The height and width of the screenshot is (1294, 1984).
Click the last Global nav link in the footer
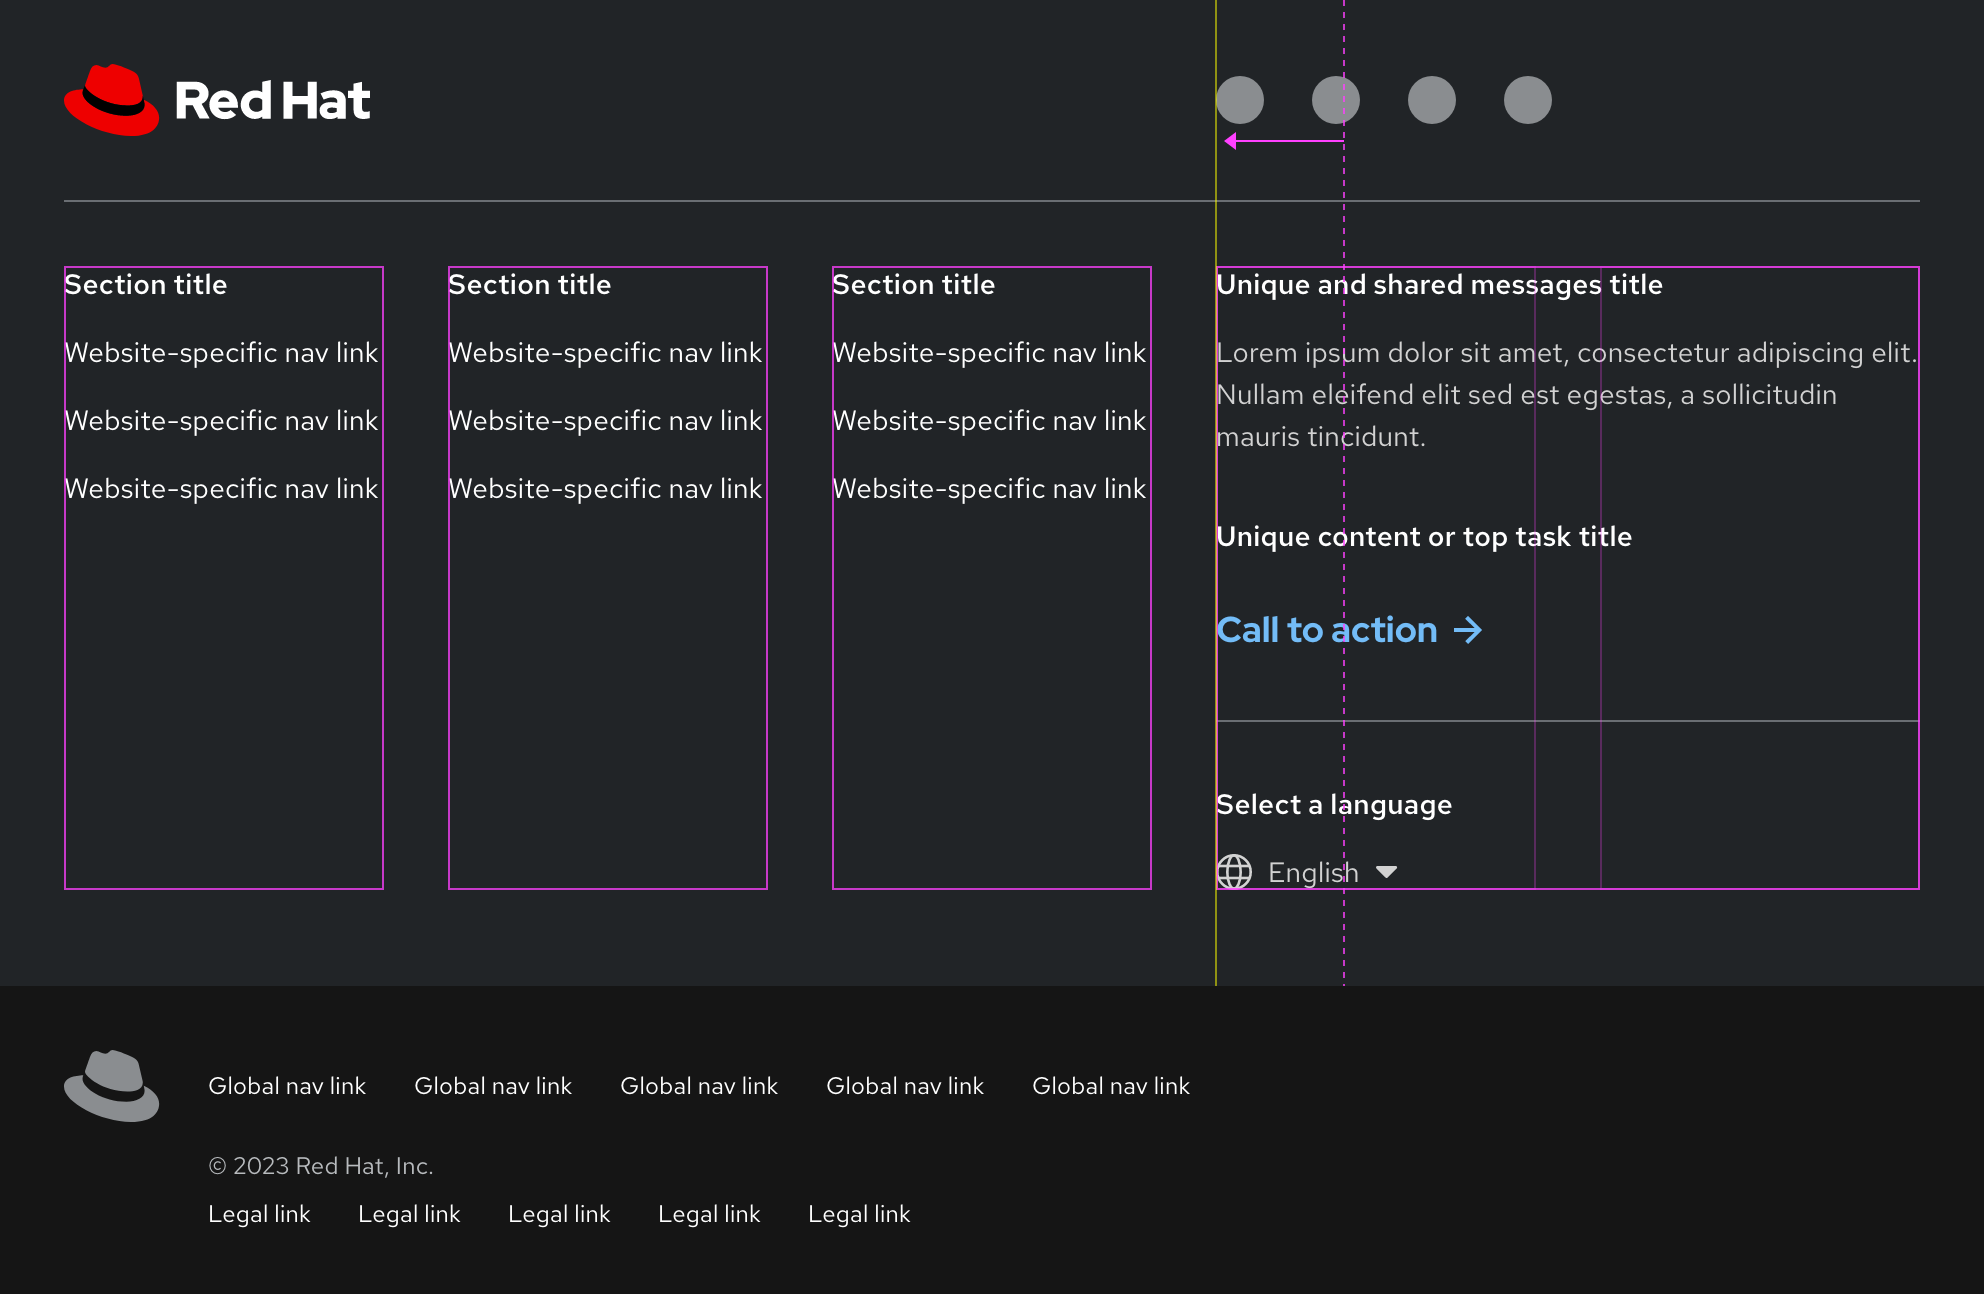coord(1111,1086)
